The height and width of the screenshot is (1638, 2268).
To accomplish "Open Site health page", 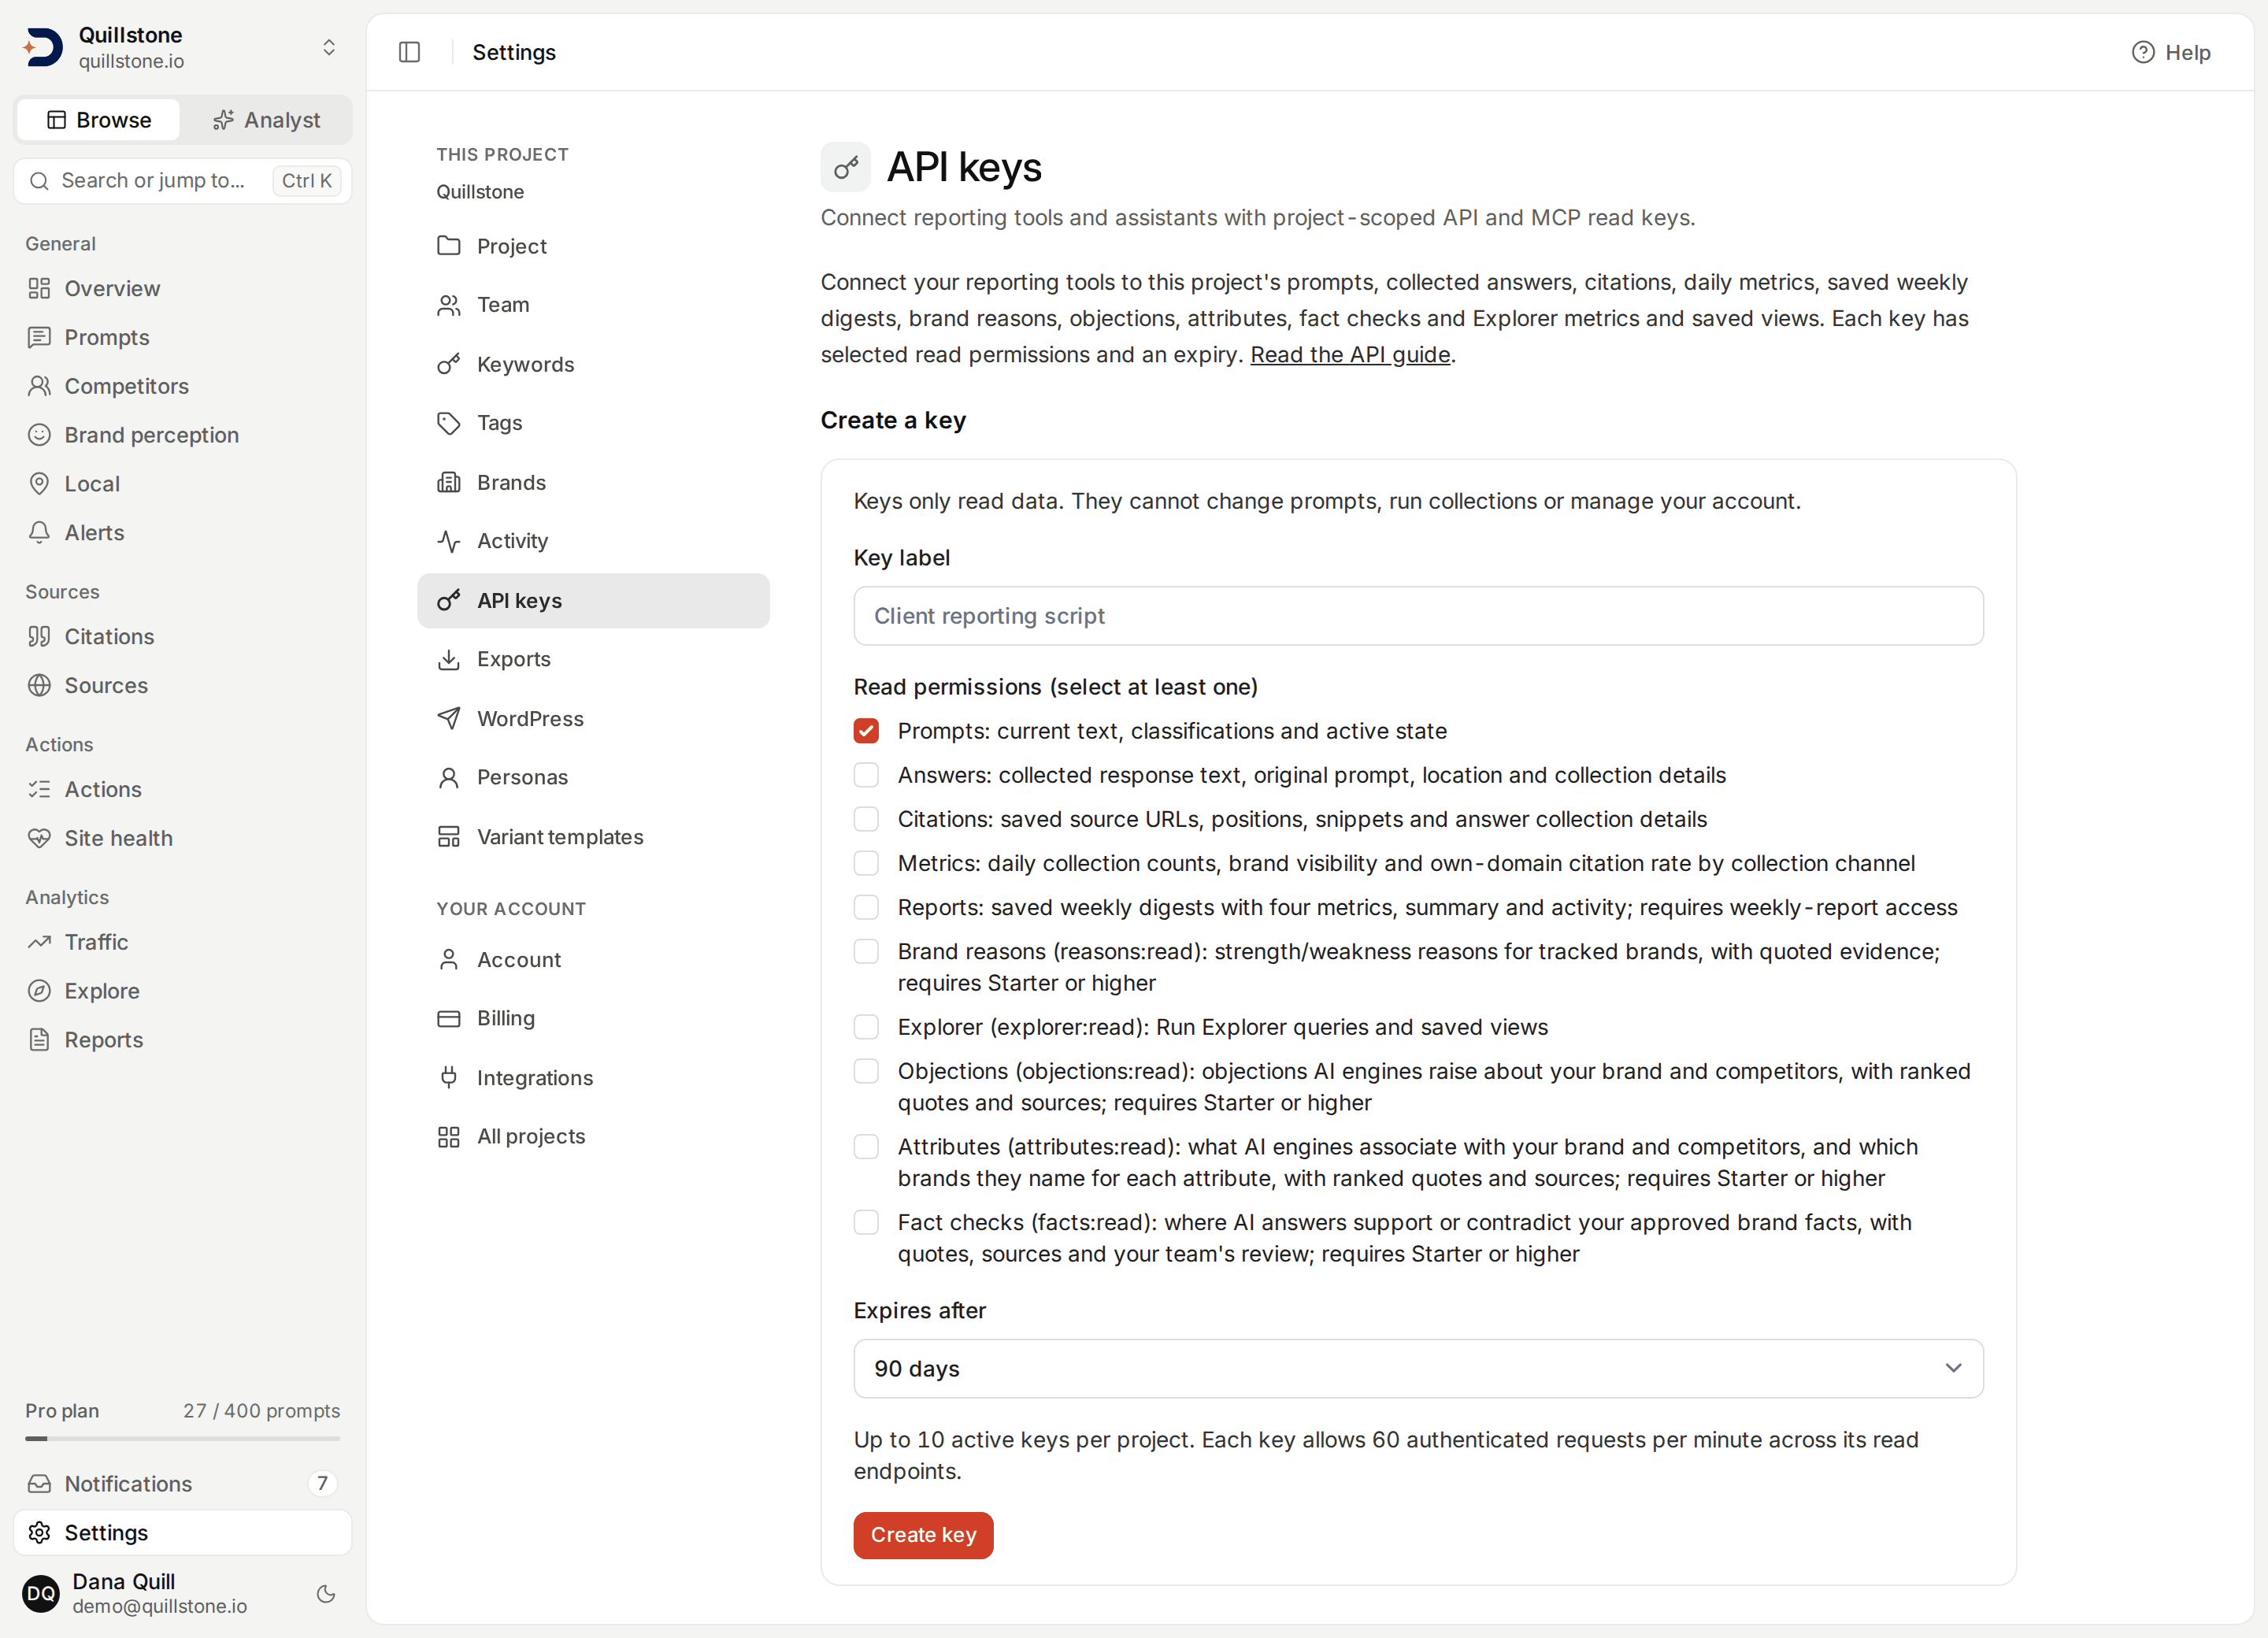I will pyautogui.click(x=183, y=839).
